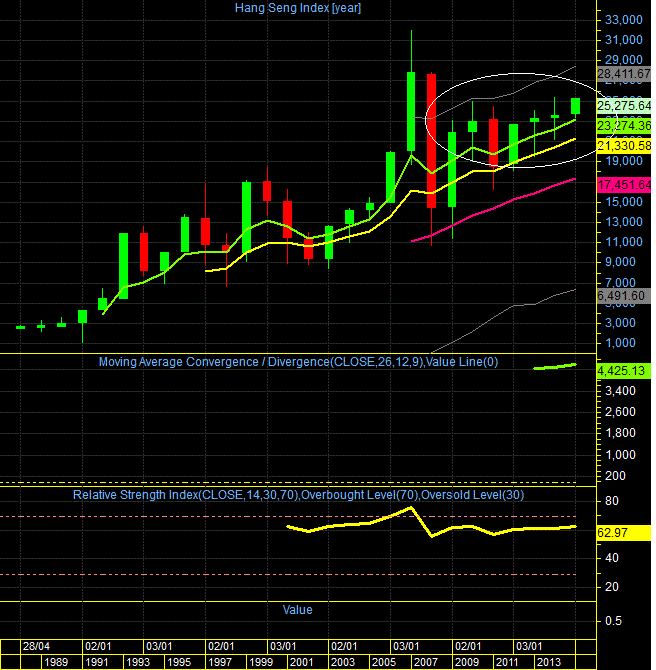Click the 'Value' panel title
Image resolution: width=656 pixels, height=670 pixels.
click(297, 610)
